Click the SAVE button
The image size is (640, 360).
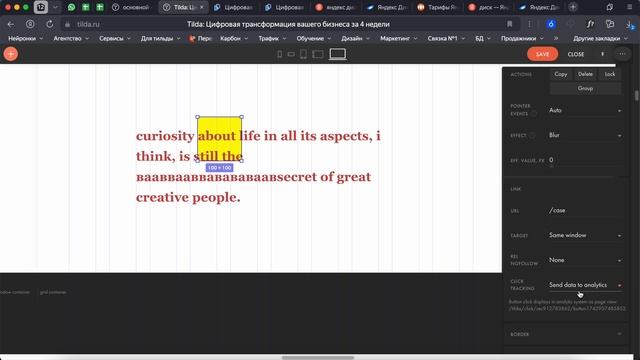542,54
